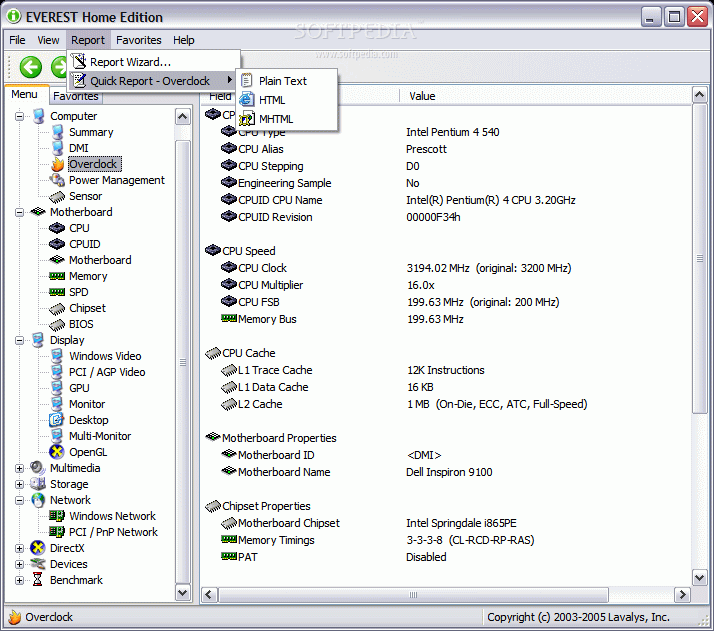
Task: Click the OpenGL icon in Display section
Action: (57, 452)
